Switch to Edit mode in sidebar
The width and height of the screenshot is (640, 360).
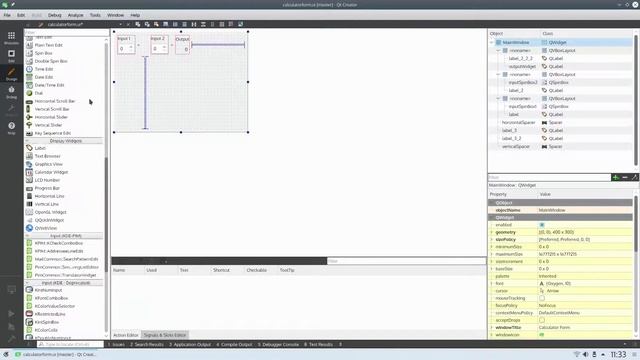(x=11, y=56)
